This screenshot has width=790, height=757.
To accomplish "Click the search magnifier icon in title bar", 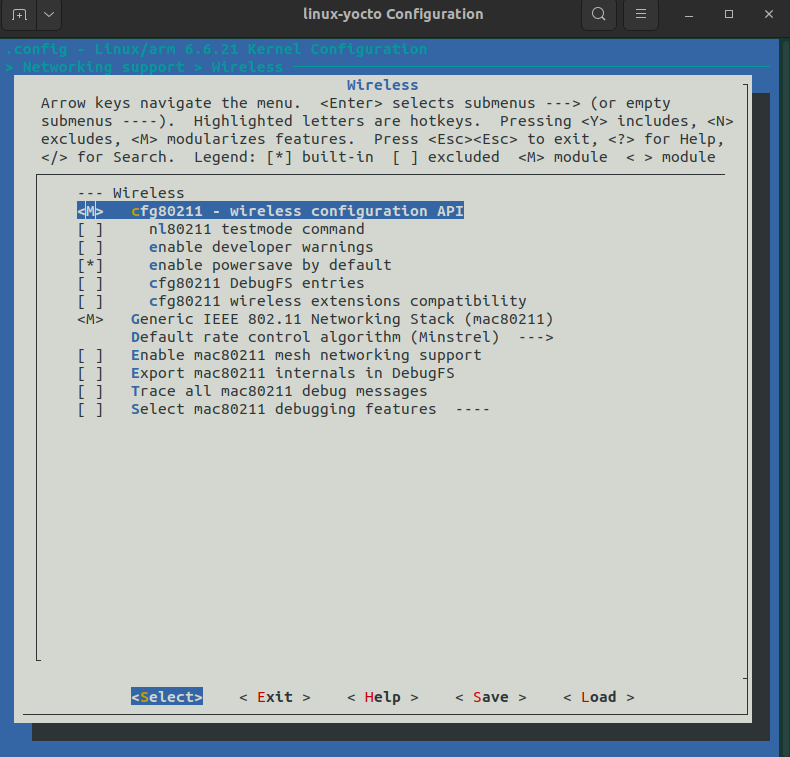I will [598, 15].
